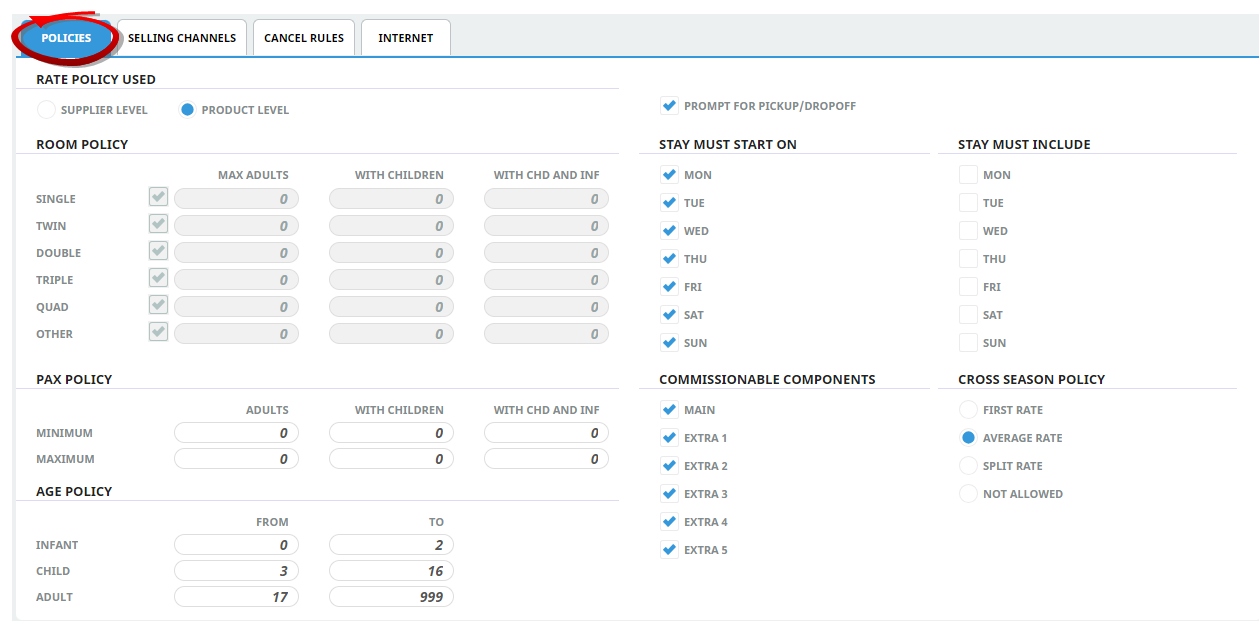Uncheck FRI under Stay Must Start On

pyautogui.click(x=669, y=286)
